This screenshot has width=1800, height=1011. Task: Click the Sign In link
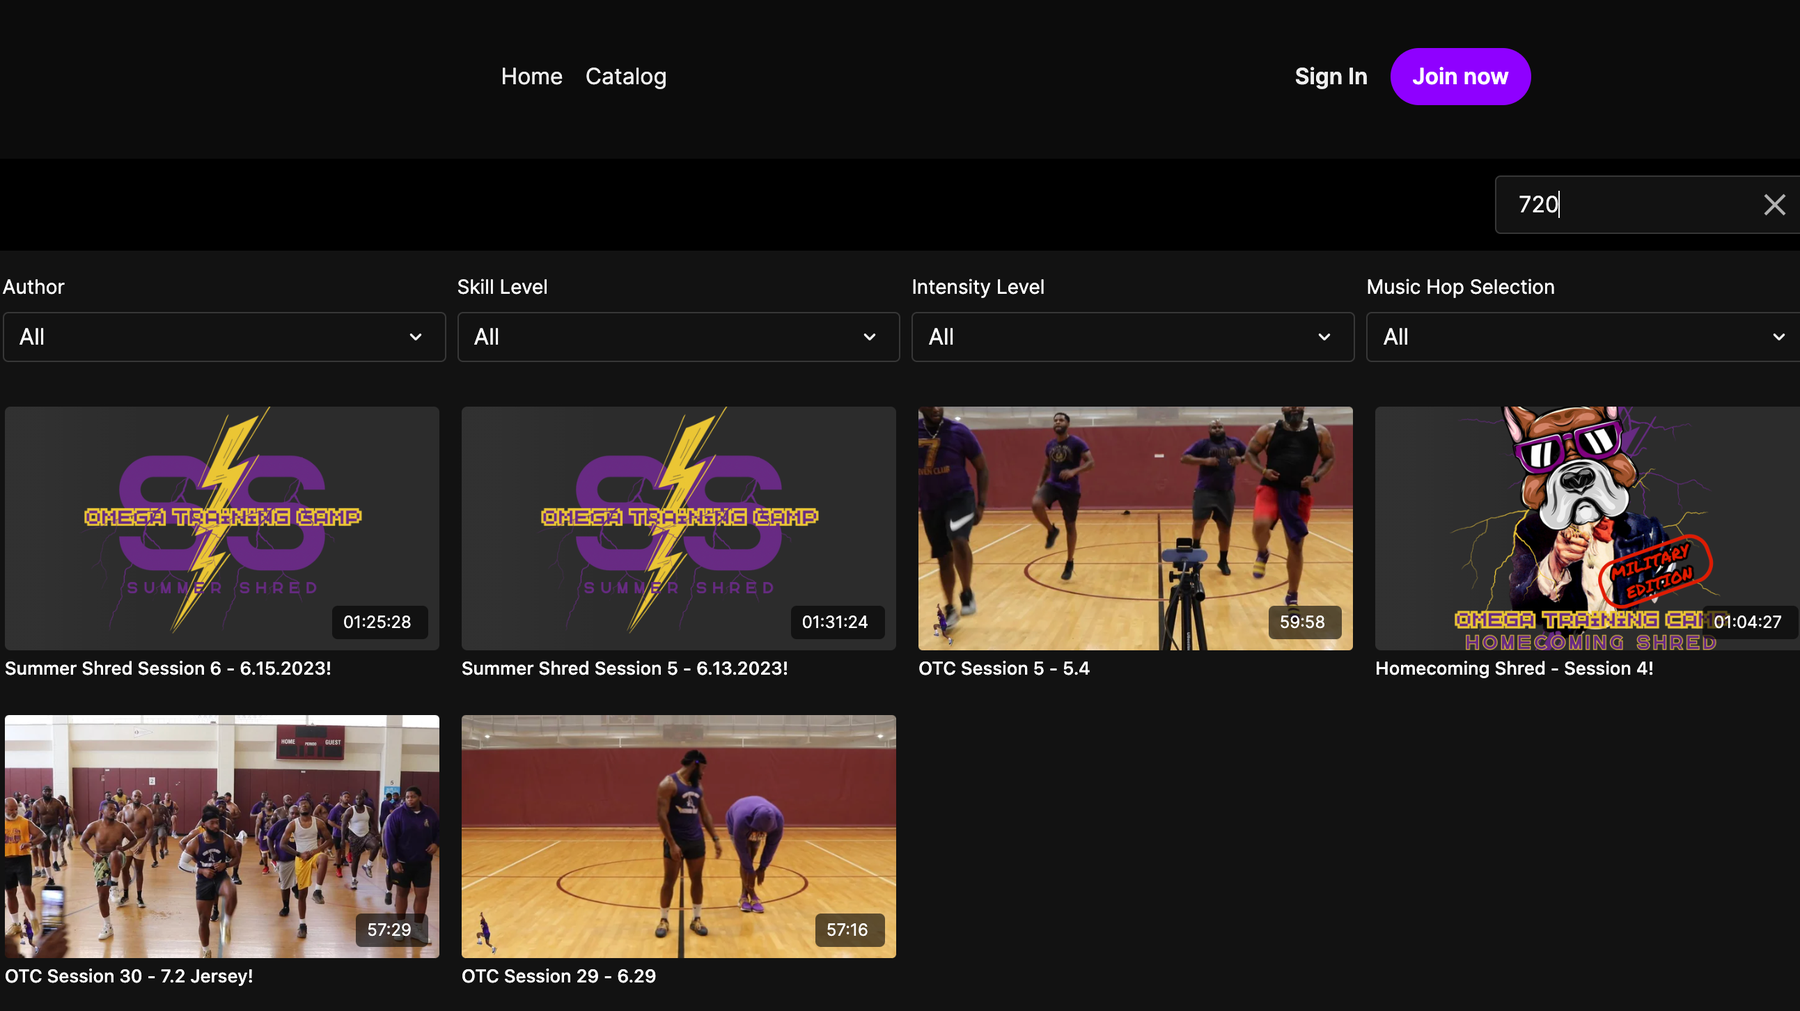coord(1330,77)
